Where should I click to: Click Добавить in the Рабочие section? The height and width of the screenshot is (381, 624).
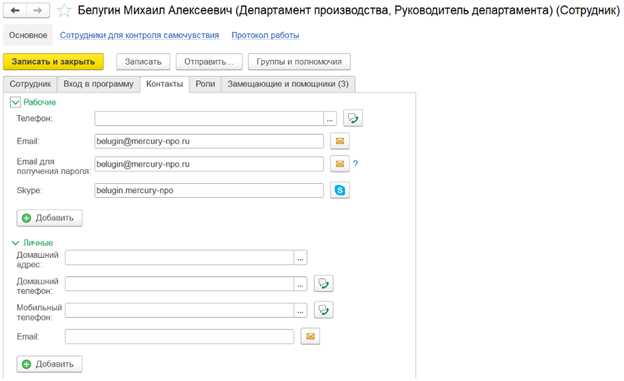49,218
